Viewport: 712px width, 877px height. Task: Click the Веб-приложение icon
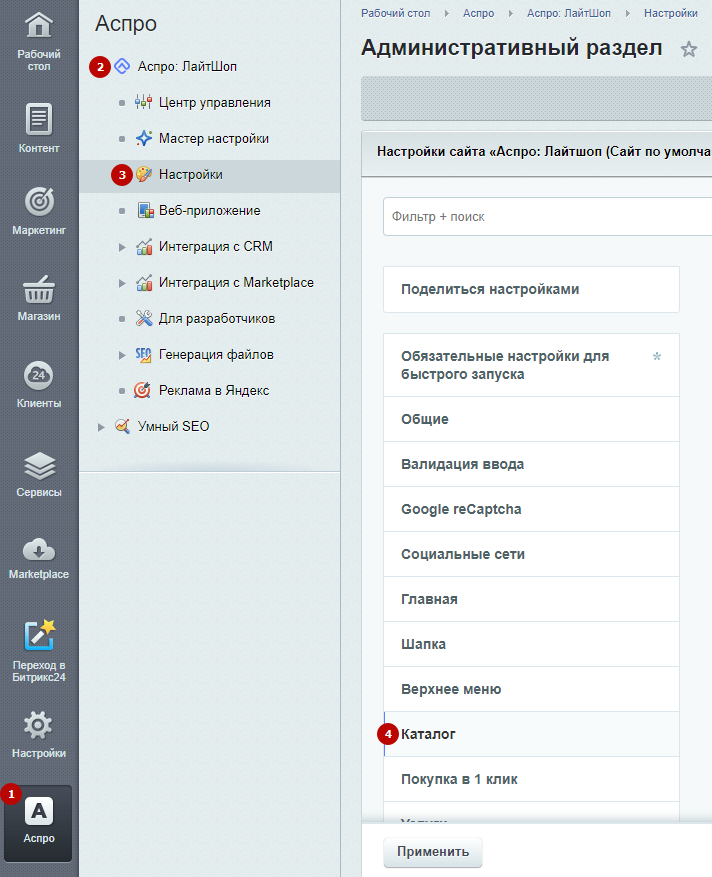145,210
